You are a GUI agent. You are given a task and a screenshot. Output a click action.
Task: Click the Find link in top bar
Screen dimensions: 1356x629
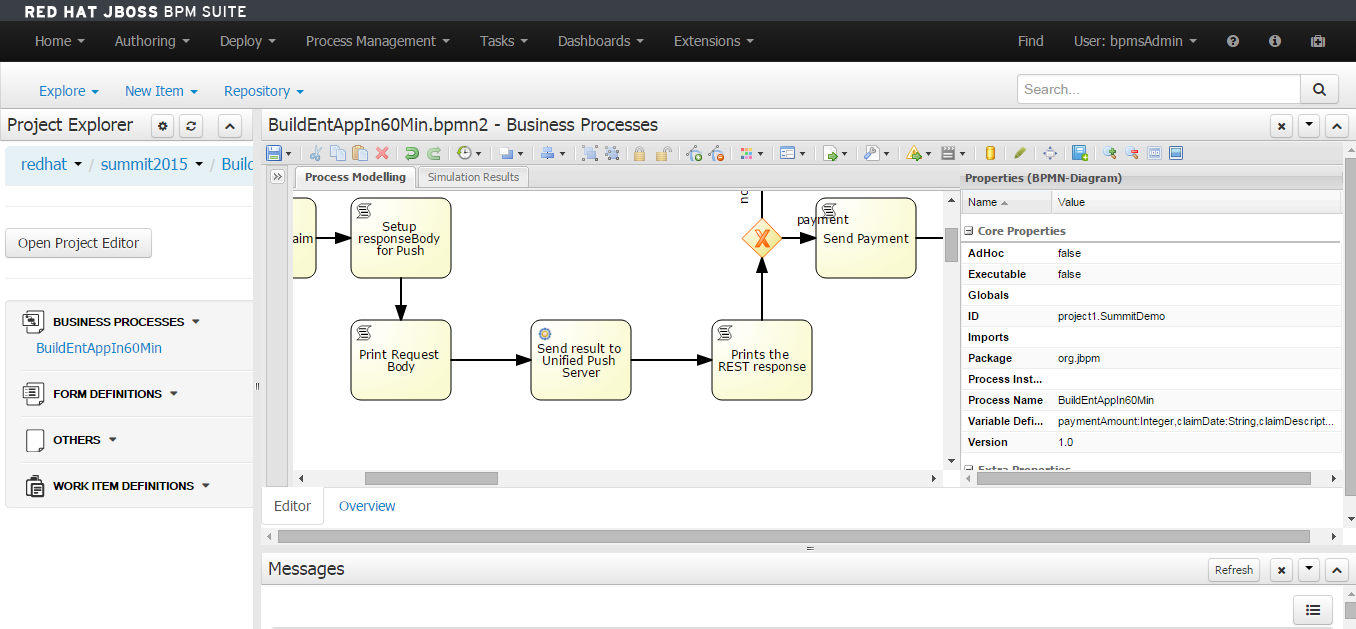pos(1030,41)
